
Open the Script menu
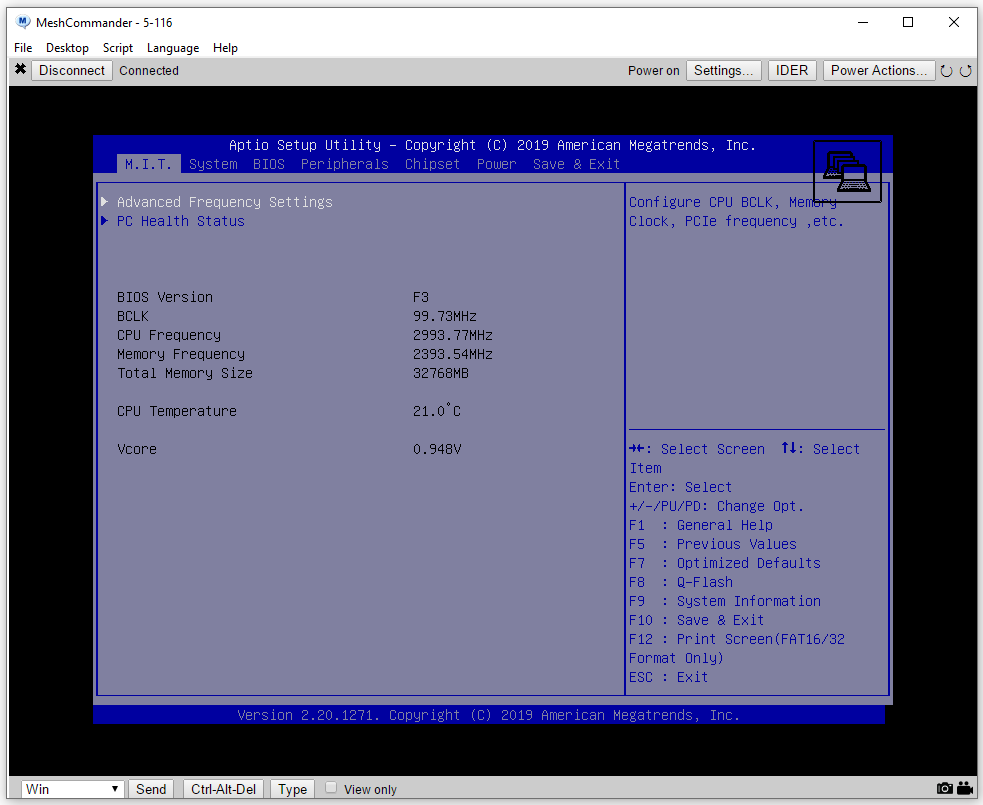pos(118,48)
